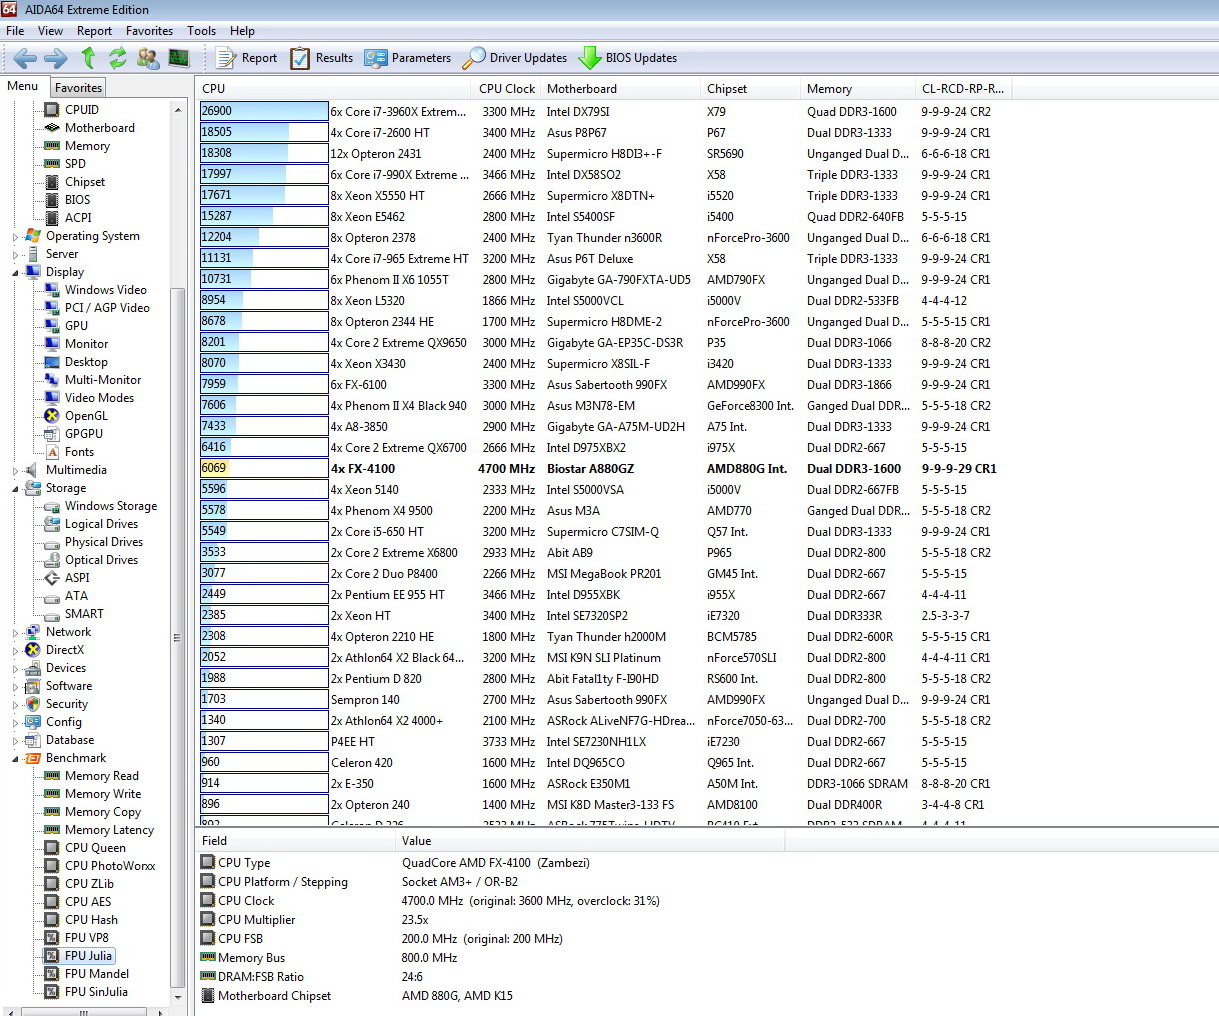
Task: Sort by the CPU column header
Action: click(x=335, y=88)
